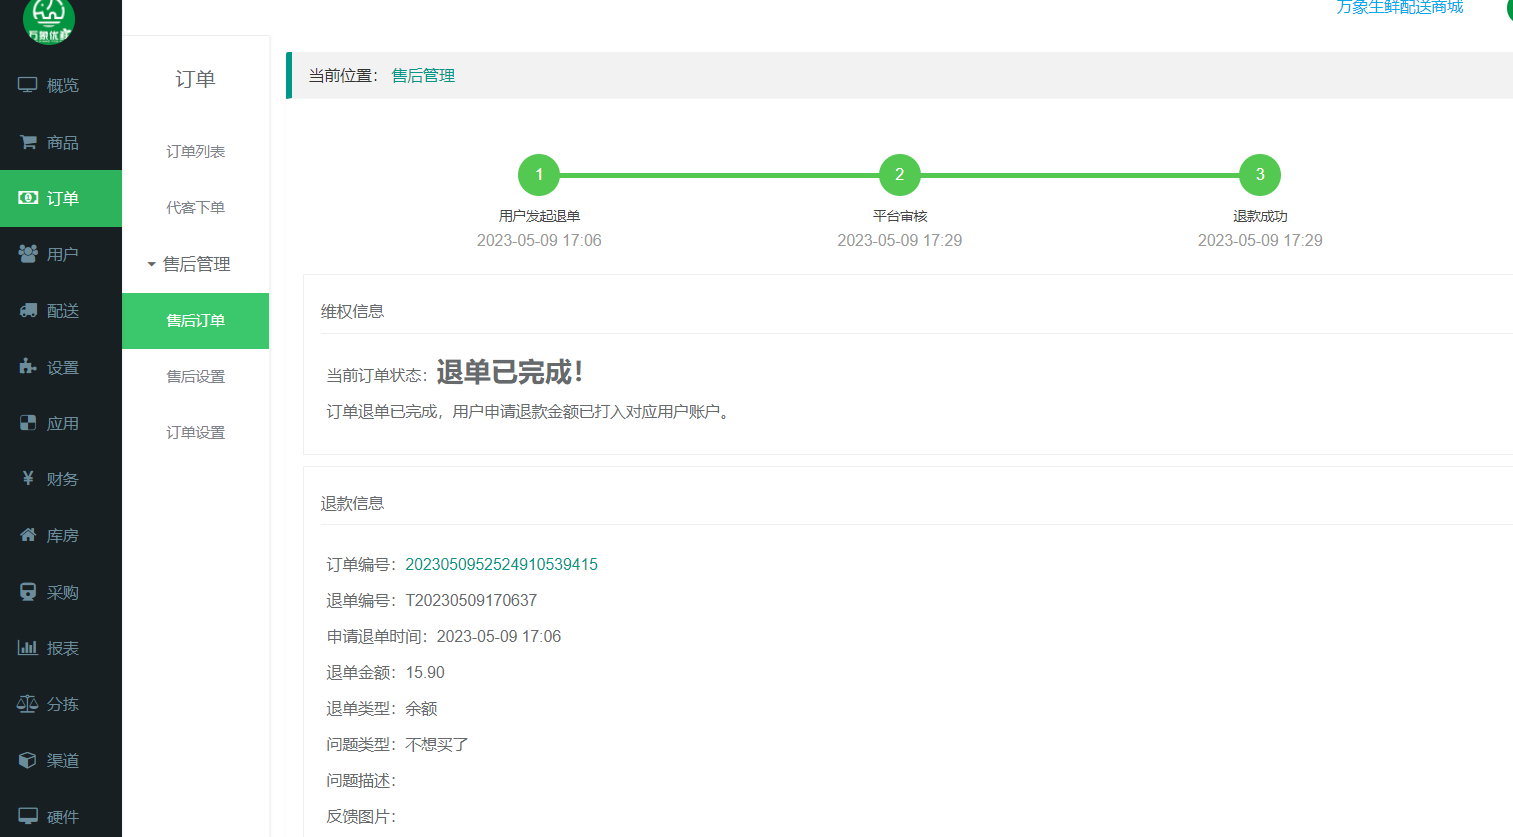The image size is (1513, 837).
Task: Click the puzzle icon for 设置
Action: click(28, 367)
